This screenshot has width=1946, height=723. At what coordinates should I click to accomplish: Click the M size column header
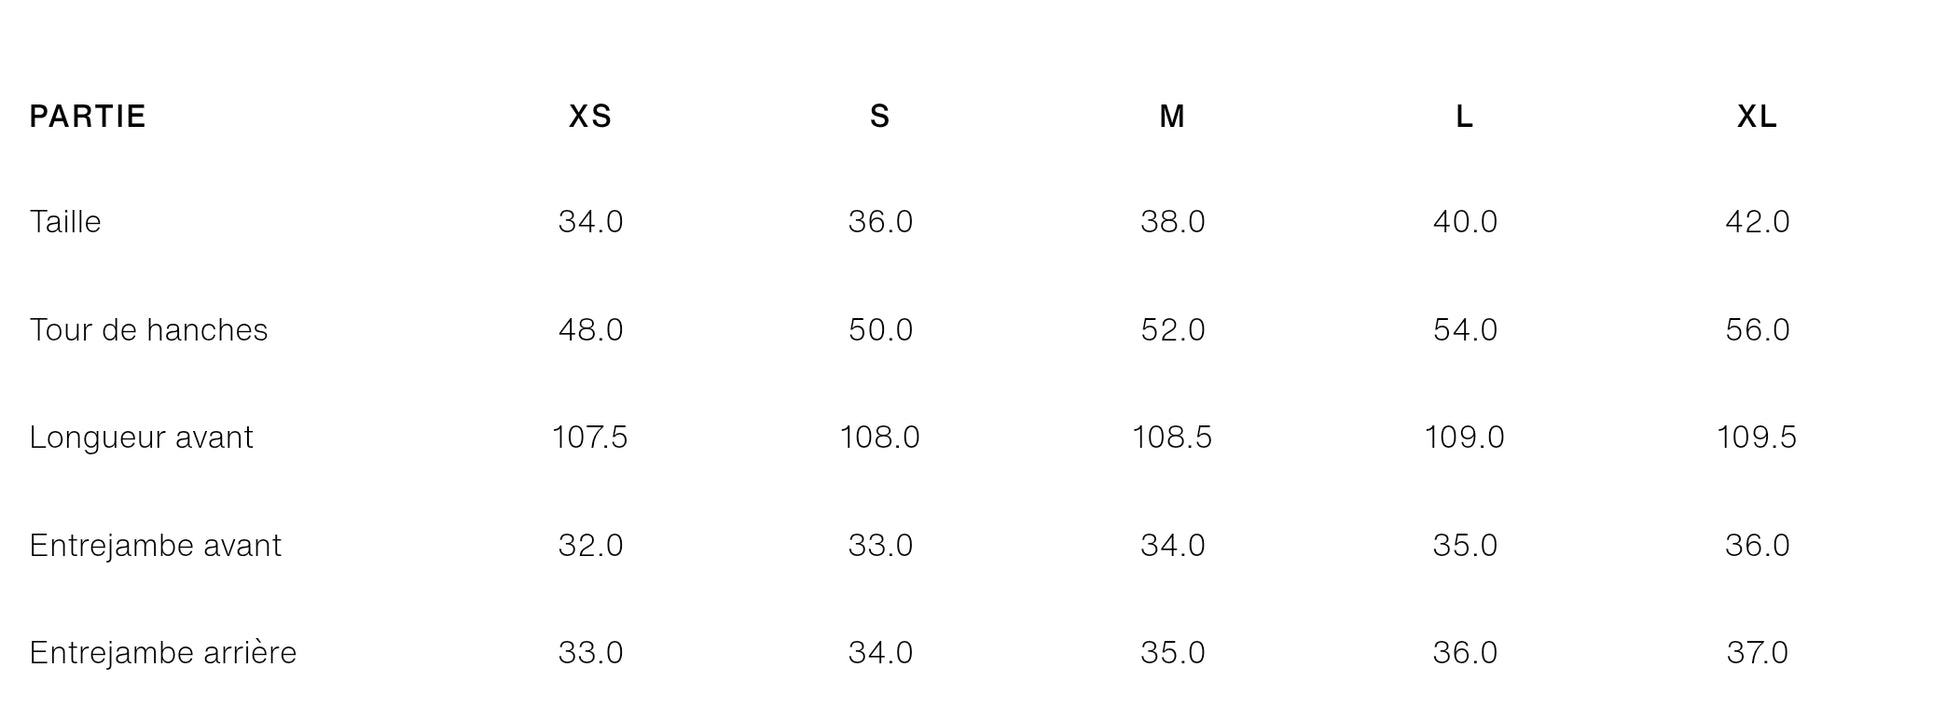[1172, 117]
